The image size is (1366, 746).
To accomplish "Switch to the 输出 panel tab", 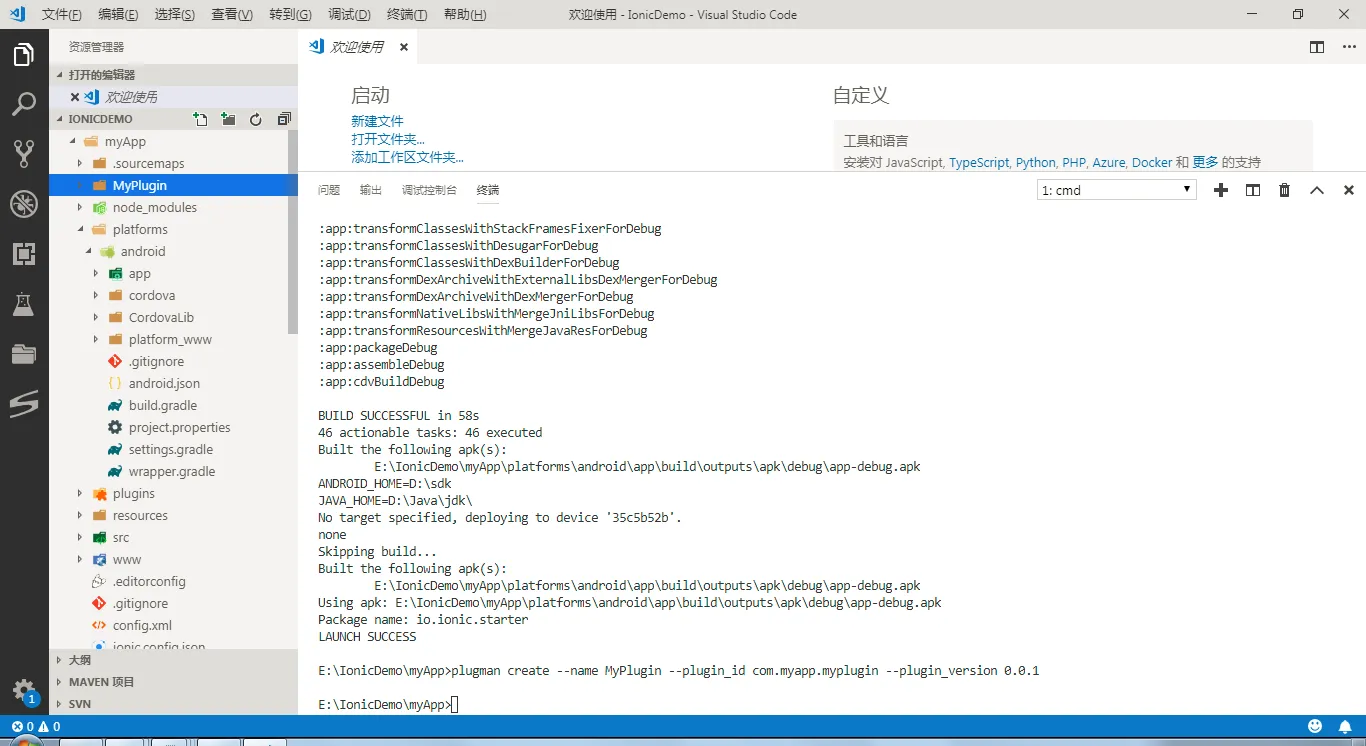I will 371,190.
